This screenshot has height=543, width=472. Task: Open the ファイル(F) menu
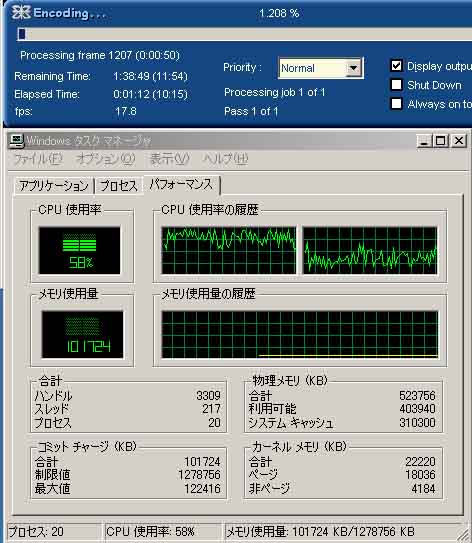point(38,159)
